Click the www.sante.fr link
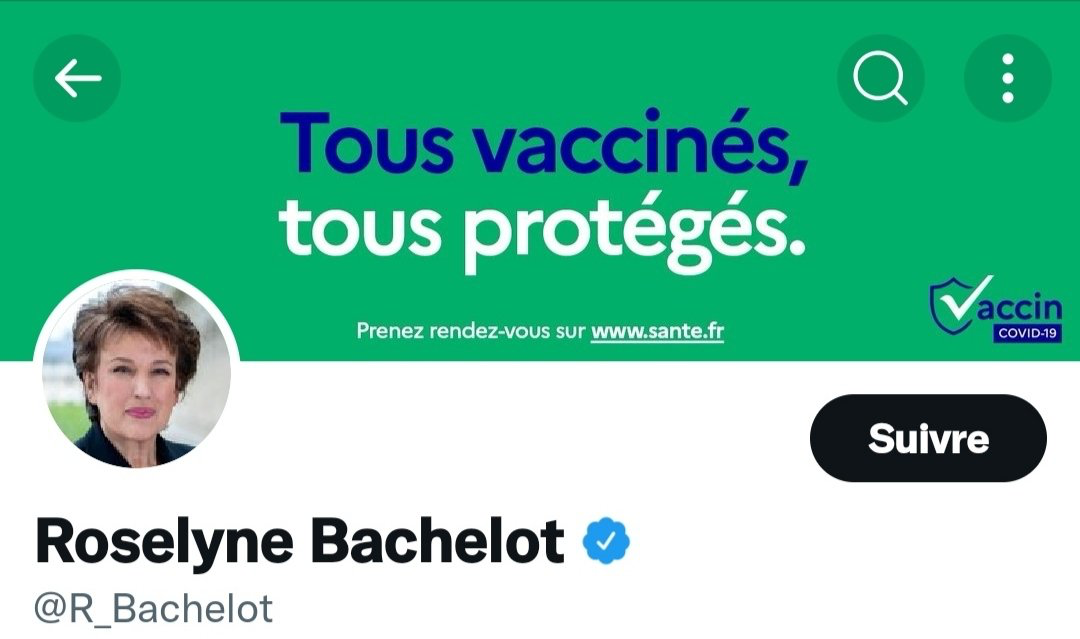This screenshot has width=1080, height=639. (657, 330)
